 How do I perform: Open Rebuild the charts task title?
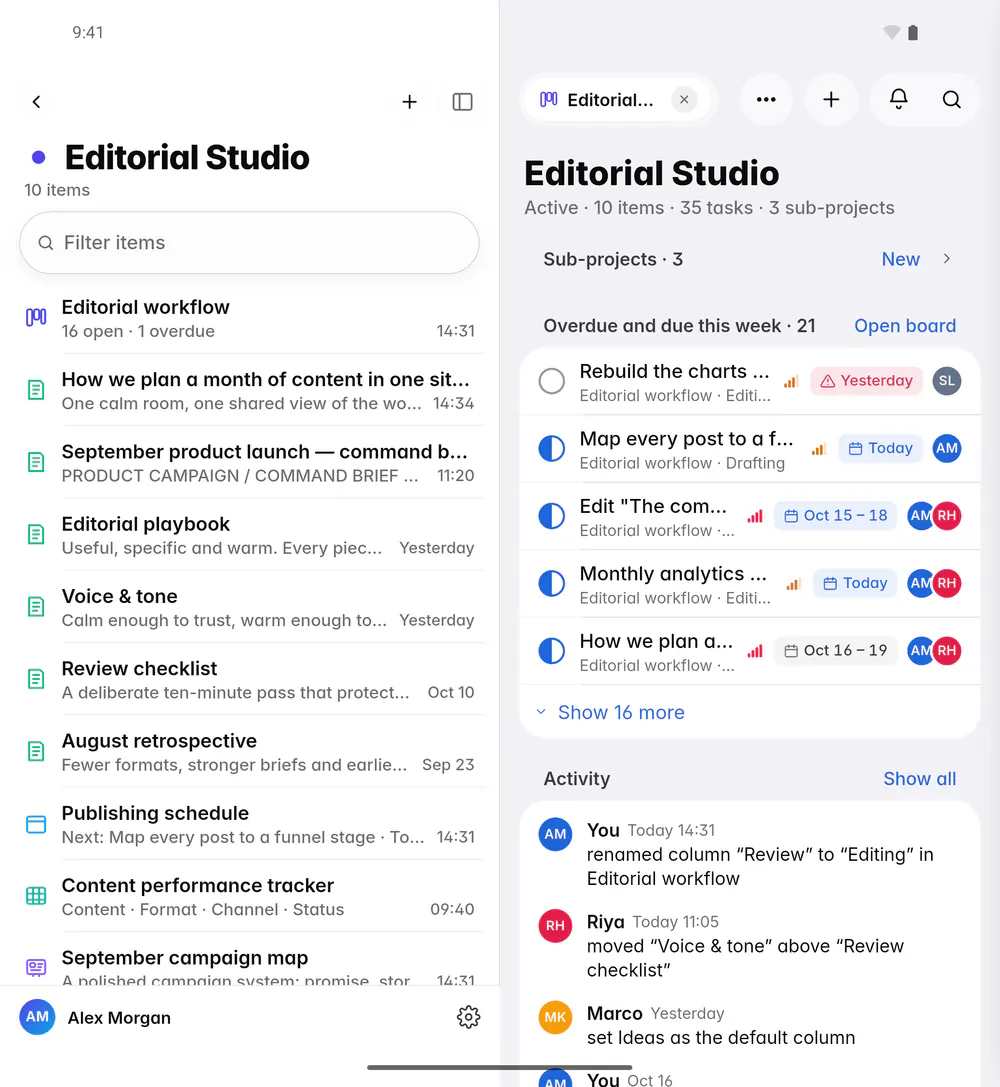[674, 372]
